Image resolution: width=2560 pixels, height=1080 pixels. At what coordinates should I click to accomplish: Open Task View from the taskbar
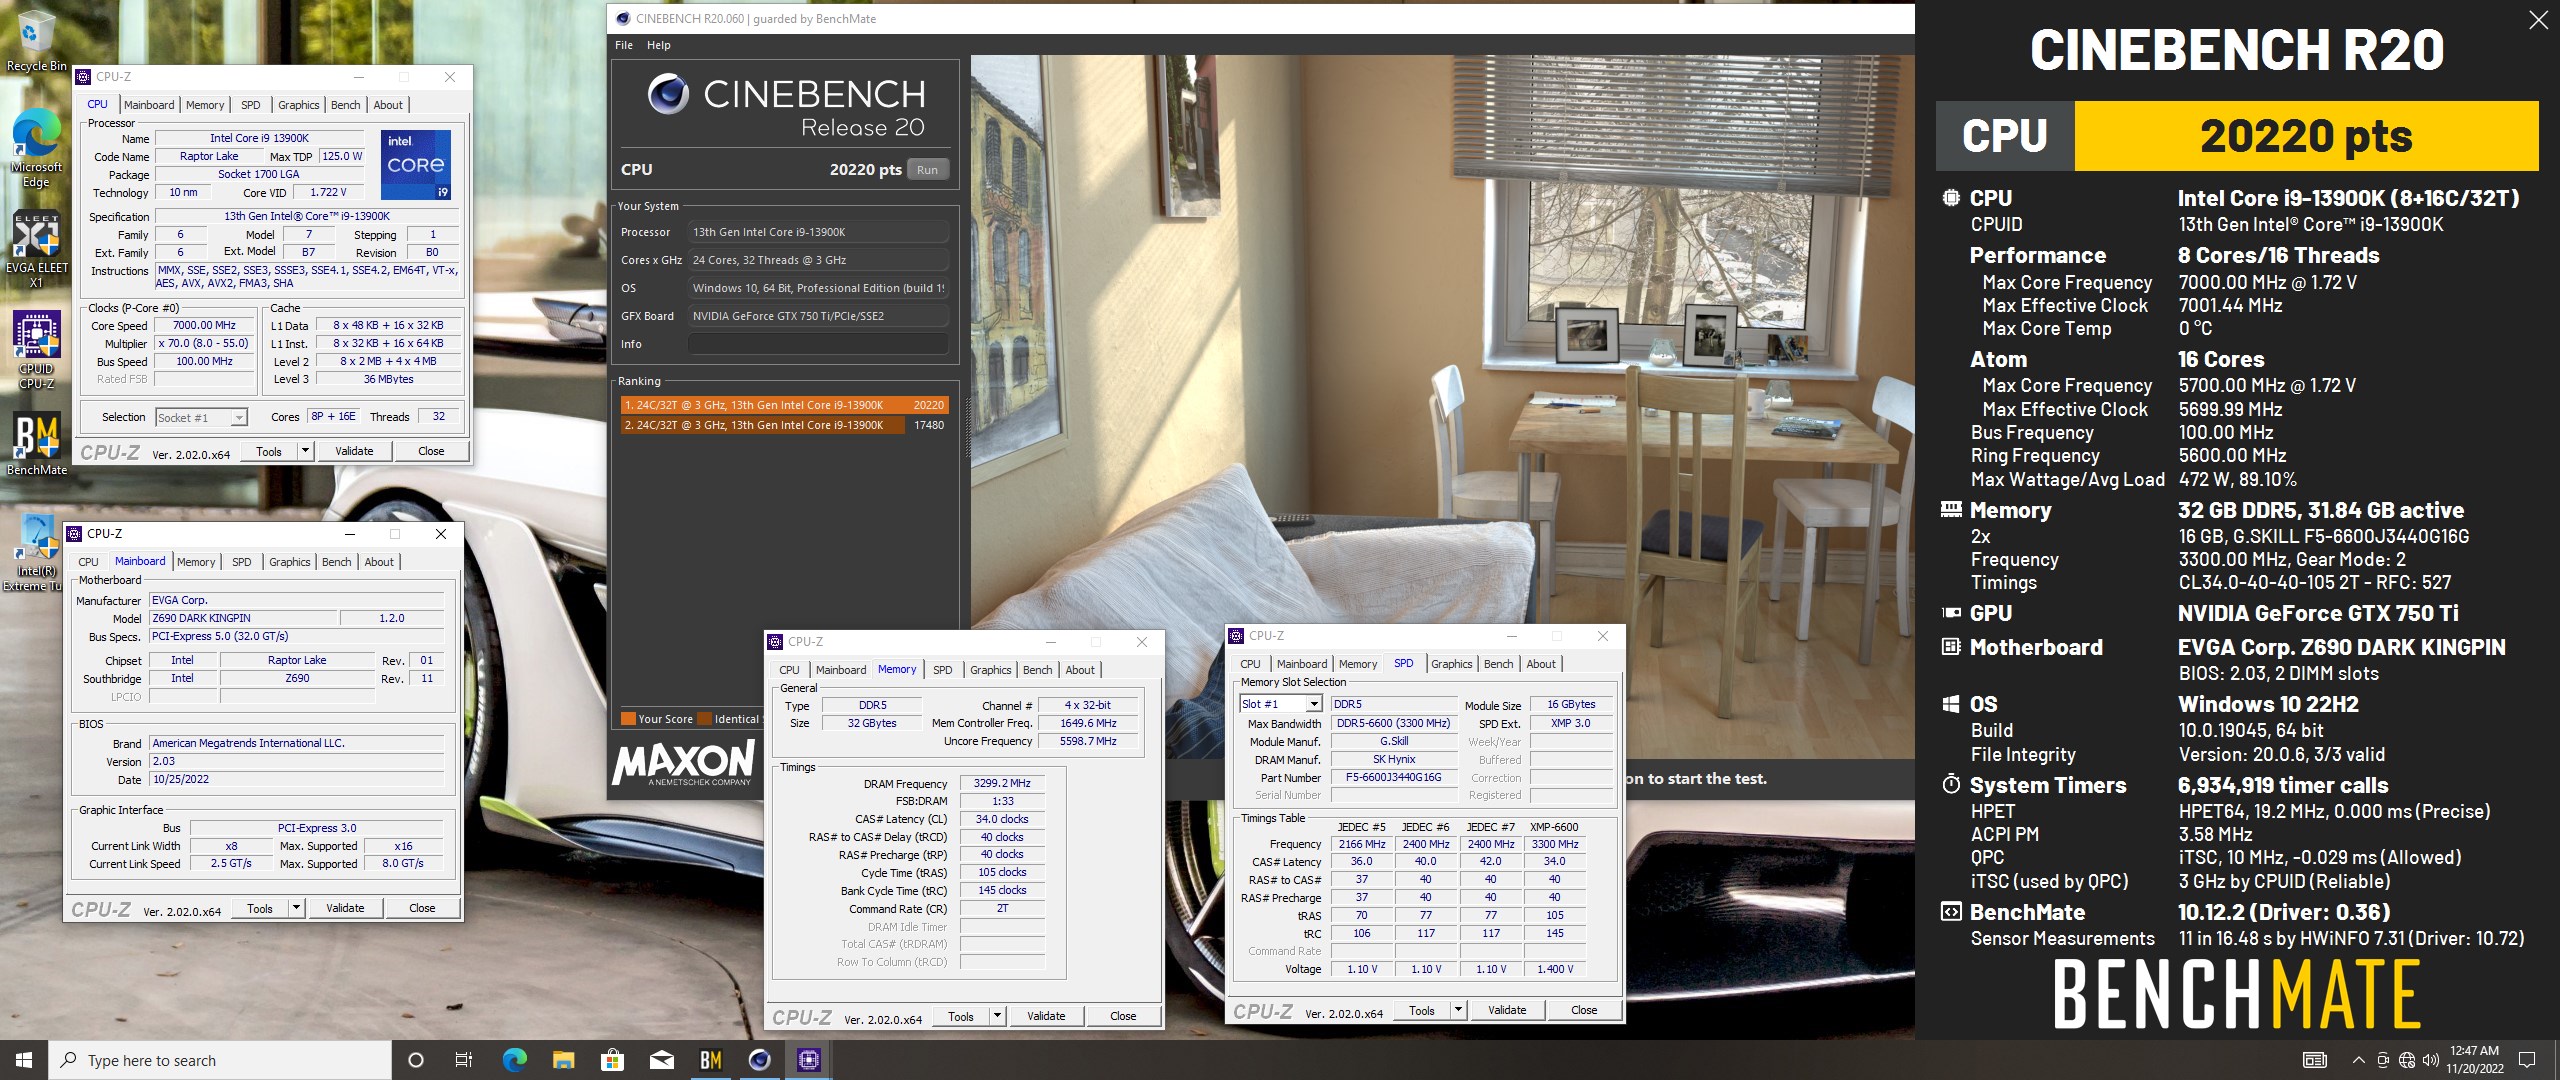pyautogui.click(x=464, y=1060)
